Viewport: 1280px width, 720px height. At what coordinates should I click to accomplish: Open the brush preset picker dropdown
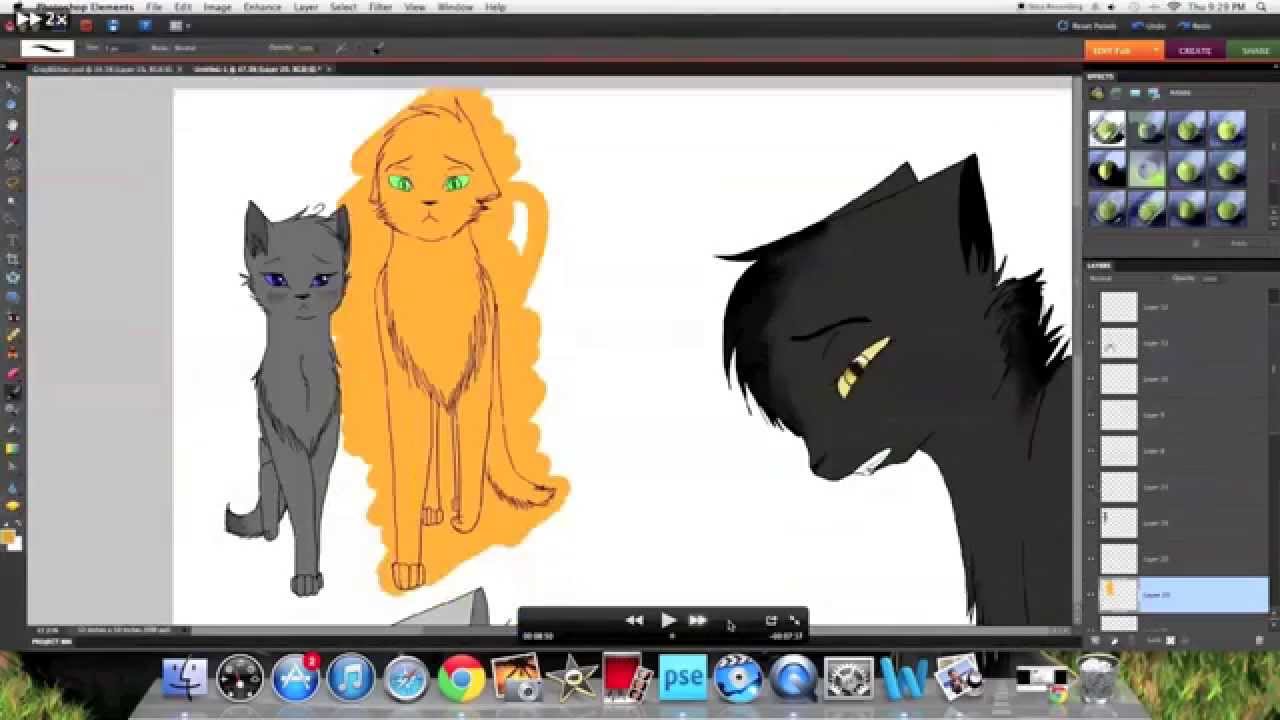(x=47, y=48)
